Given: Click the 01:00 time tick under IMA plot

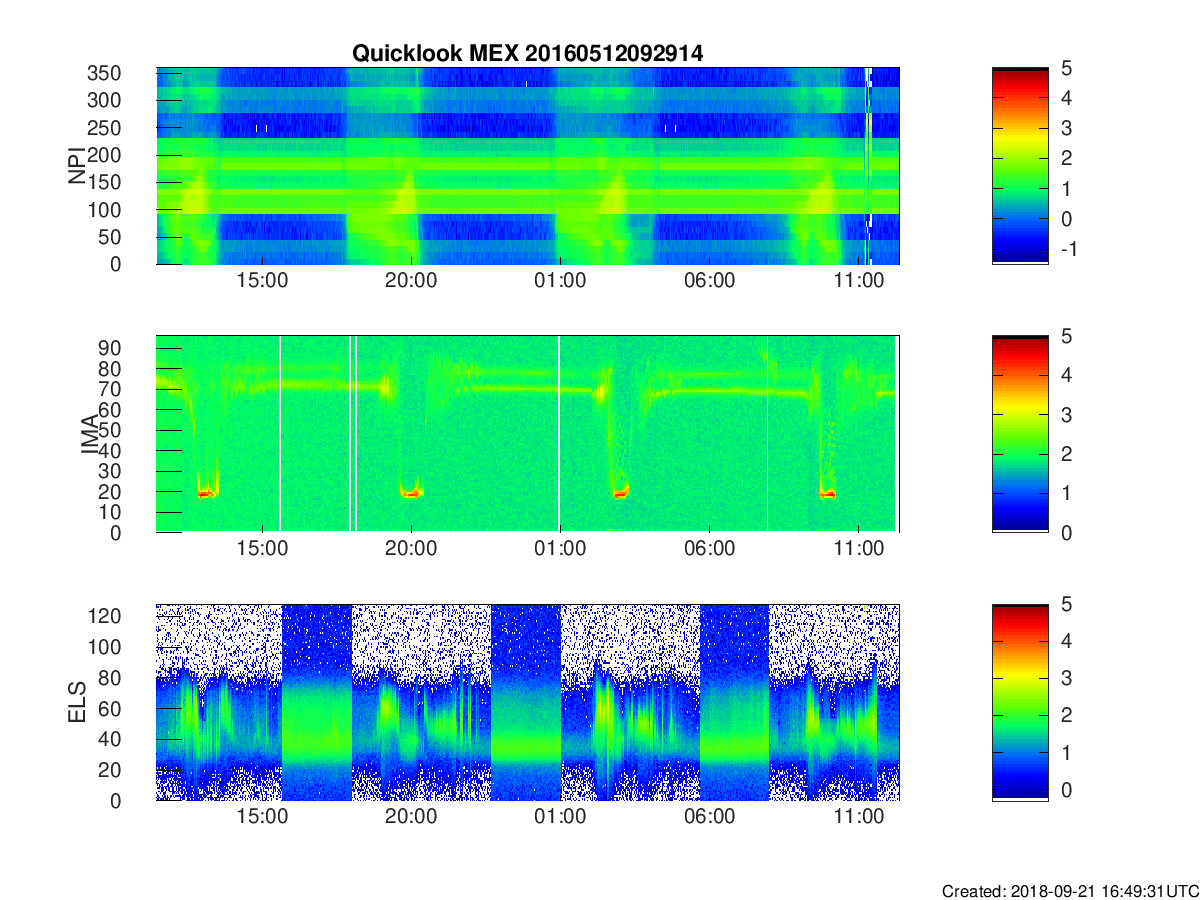Looking at the screenshot, I should click(560, 549).
